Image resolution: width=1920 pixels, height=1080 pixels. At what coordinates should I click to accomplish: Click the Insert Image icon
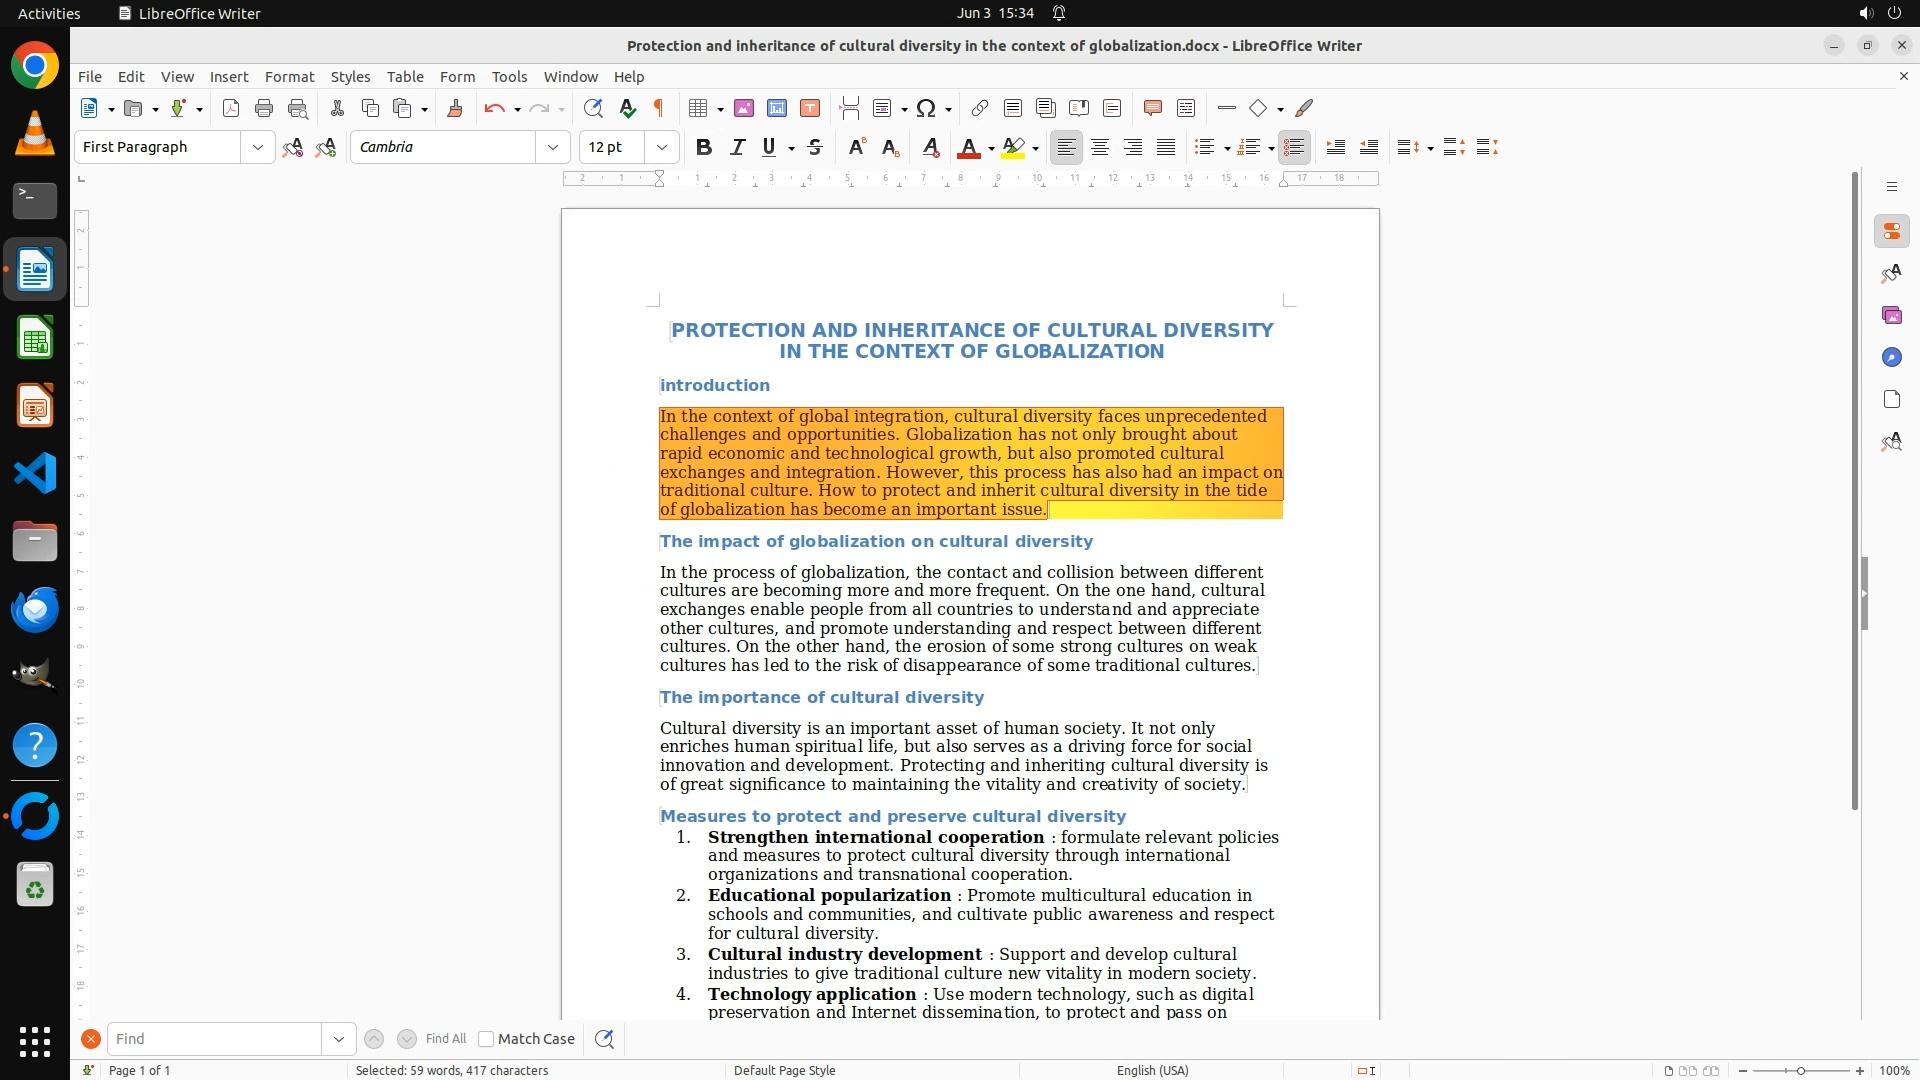744,108
